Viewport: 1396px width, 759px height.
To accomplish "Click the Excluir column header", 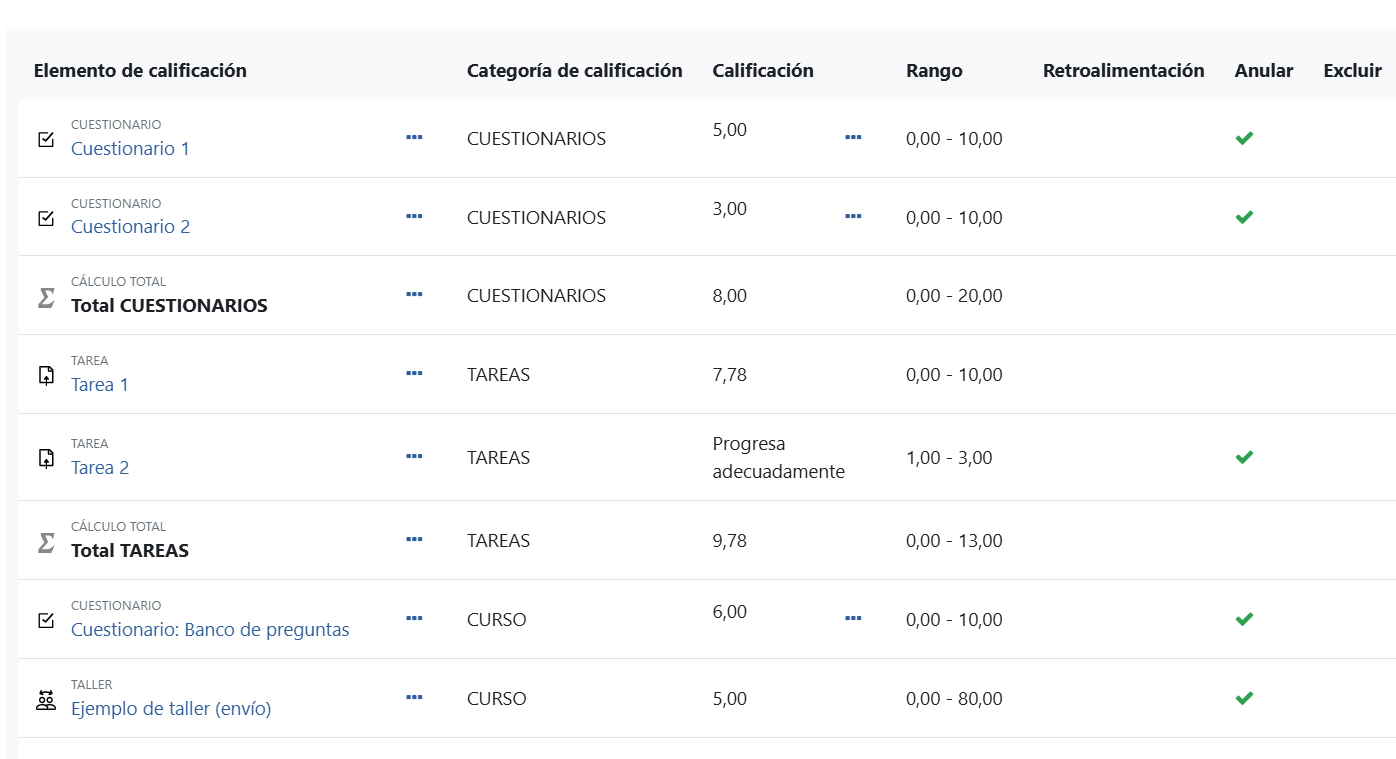I will [1353, 70].
